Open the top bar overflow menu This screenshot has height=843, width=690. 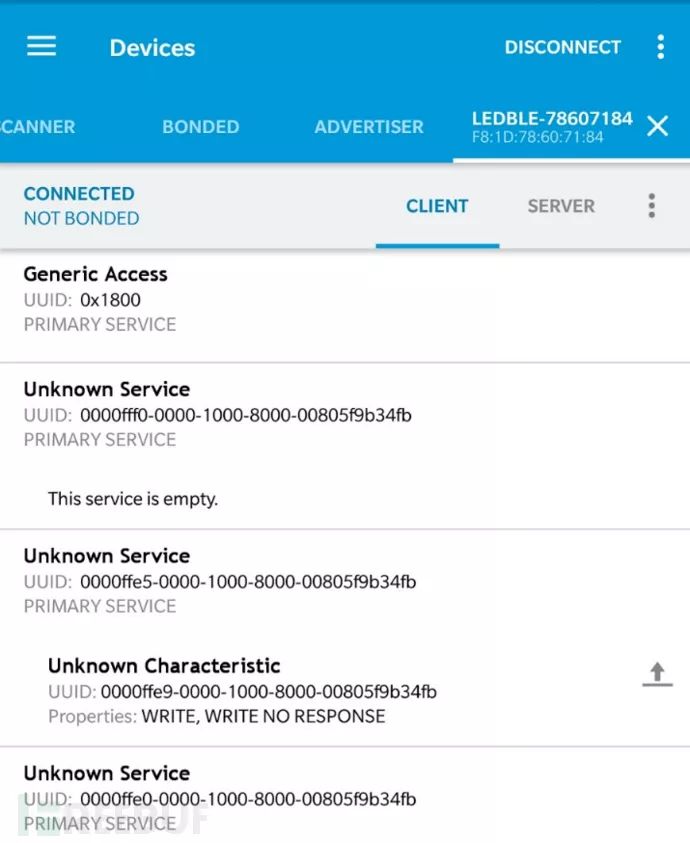[660, 47]
